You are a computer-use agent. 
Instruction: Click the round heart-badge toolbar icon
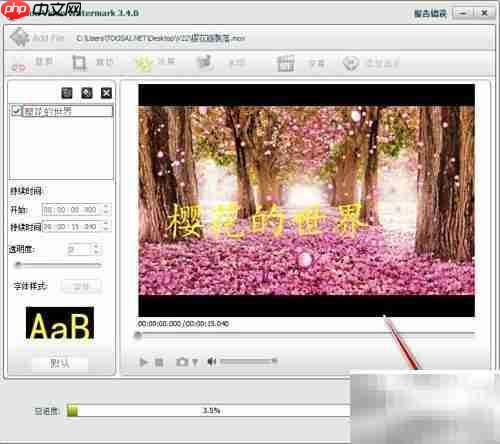point(351,63)
